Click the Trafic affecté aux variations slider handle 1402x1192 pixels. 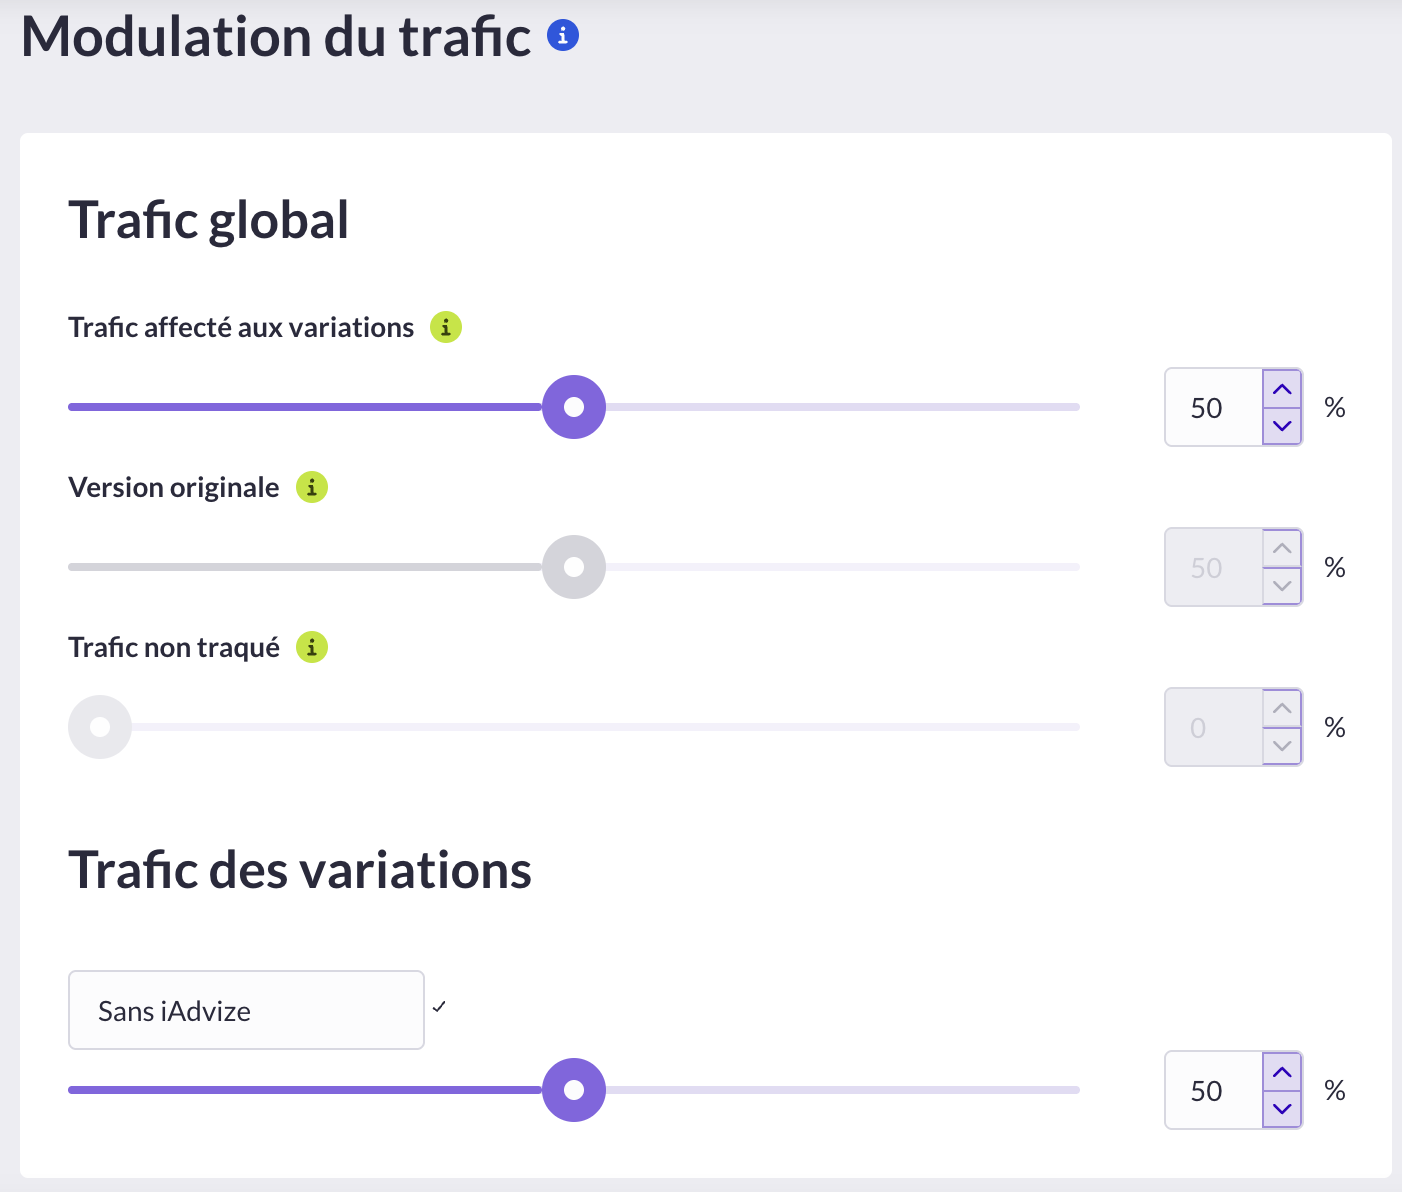(574, 407)
